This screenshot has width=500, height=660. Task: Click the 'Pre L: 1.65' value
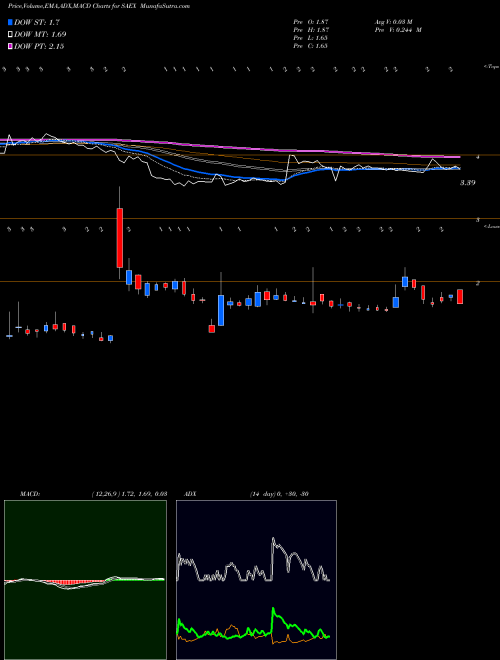click(311, 38)
